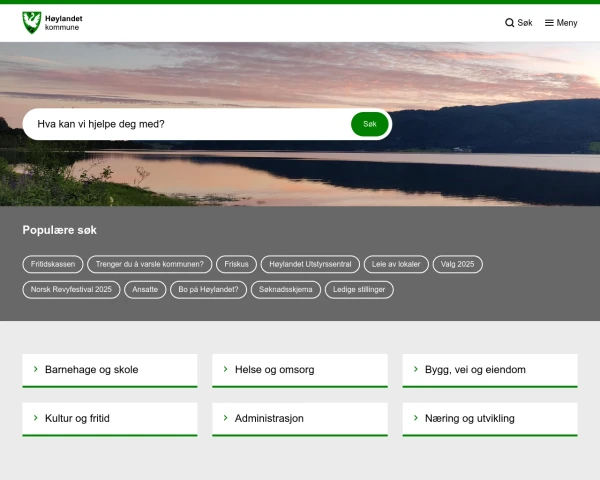Click the chevron beside Bygg, vei og eiendom
Screen dimensions: 600x480
pos(416,369)
